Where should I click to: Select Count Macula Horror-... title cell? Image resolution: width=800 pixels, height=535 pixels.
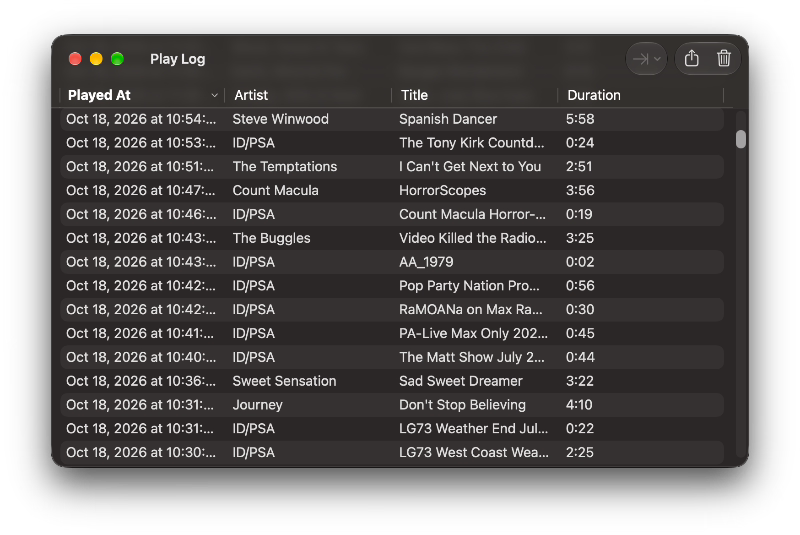[x=472, y=214]
